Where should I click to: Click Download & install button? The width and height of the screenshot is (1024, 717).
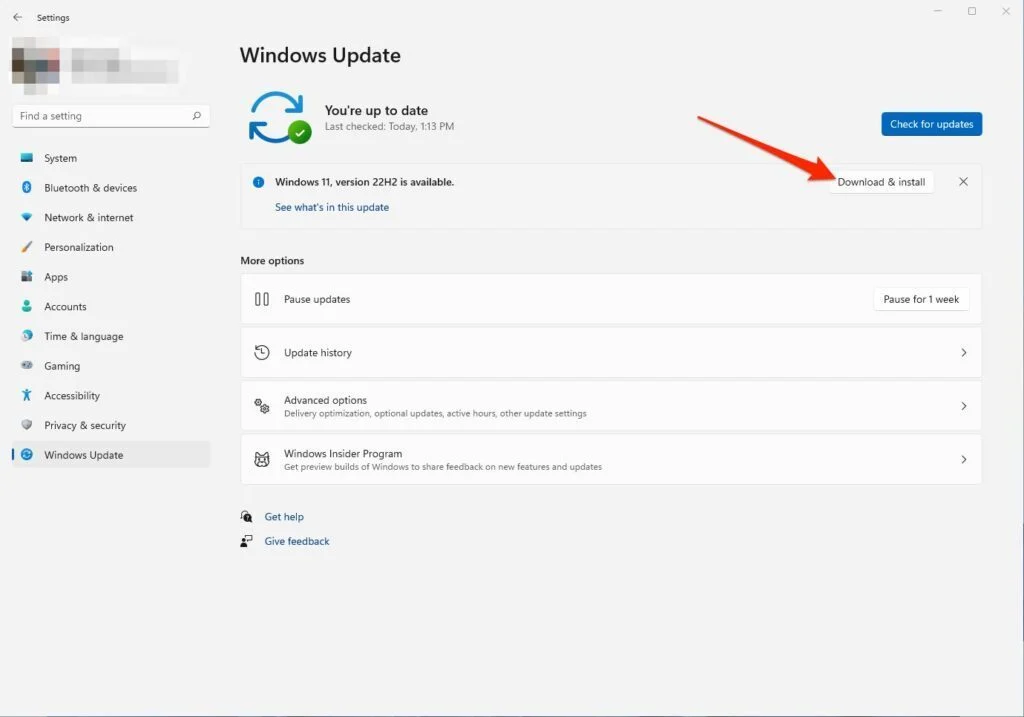pyautogui.click(x=881, y=182)
